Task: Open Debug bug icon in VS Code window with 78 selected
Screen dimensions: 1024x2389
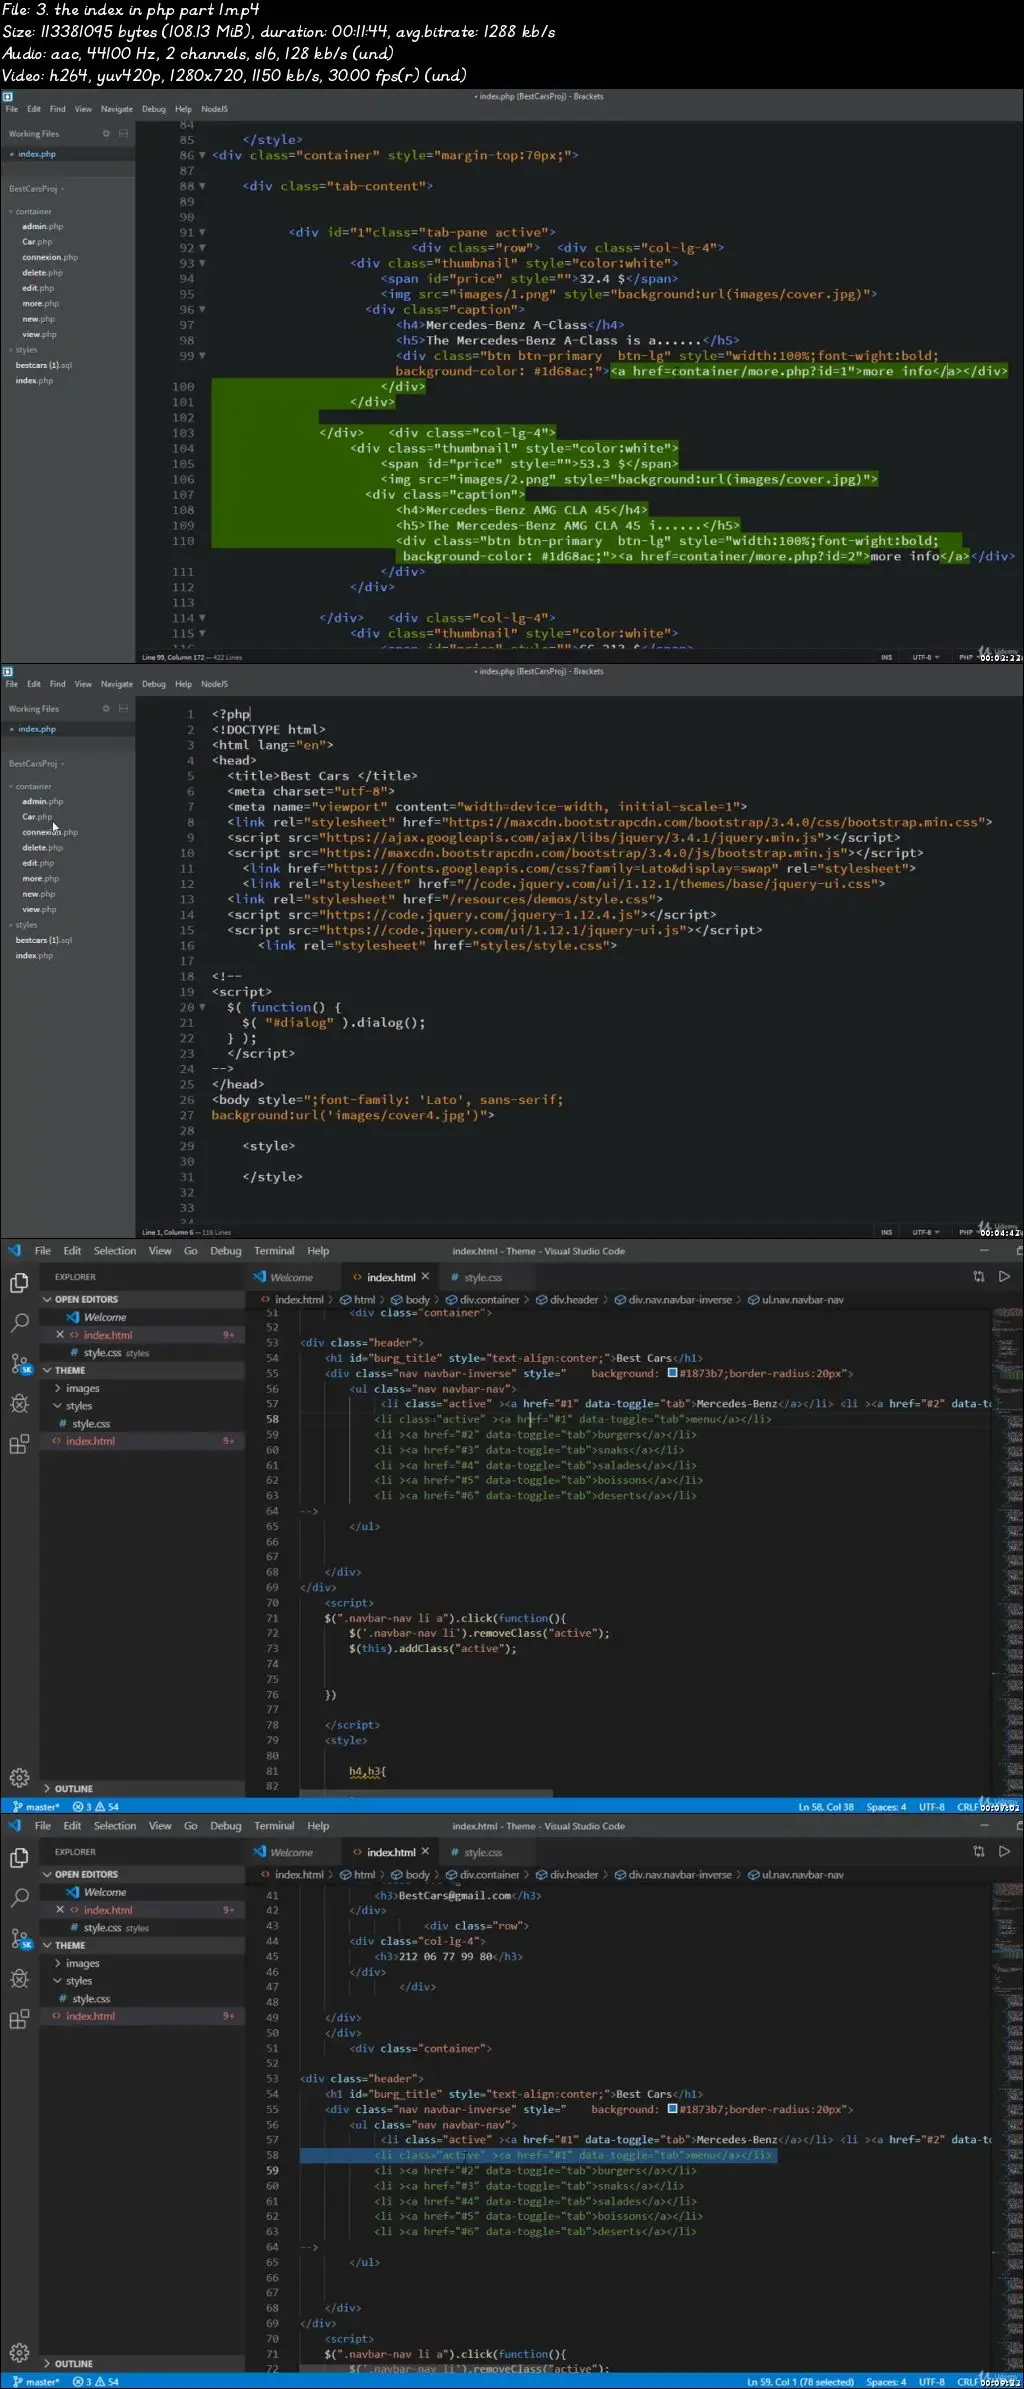Action: [x=19, y=1979]
